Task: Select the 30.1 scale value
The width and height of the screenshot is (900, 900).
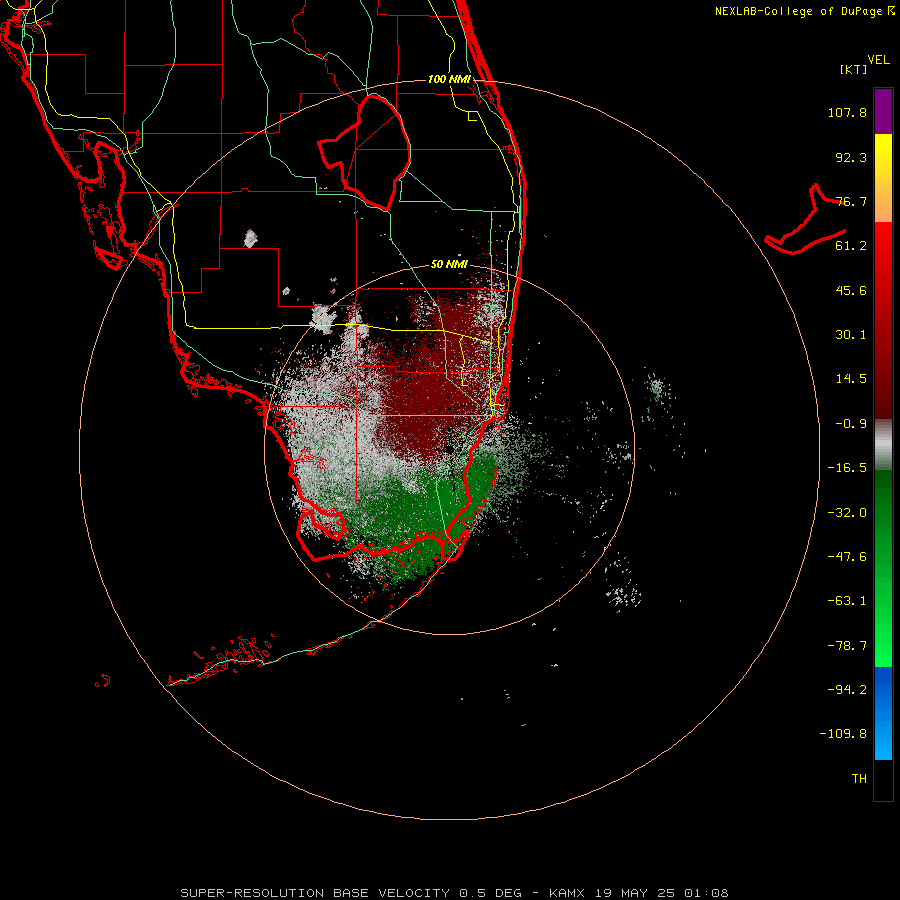Action: pos(851,335)
